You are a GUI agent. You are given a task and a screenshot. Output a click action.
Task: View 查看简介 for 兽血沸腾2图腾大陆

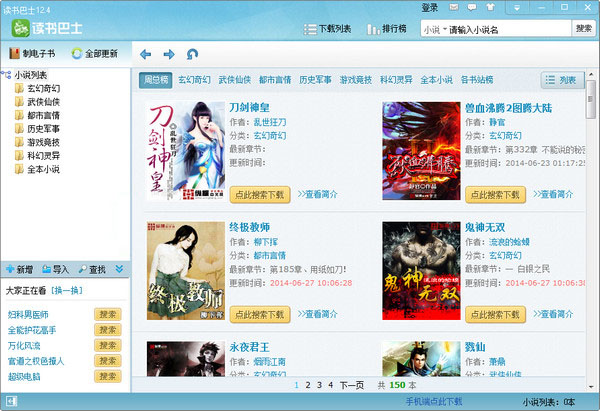tap(553, 194)
